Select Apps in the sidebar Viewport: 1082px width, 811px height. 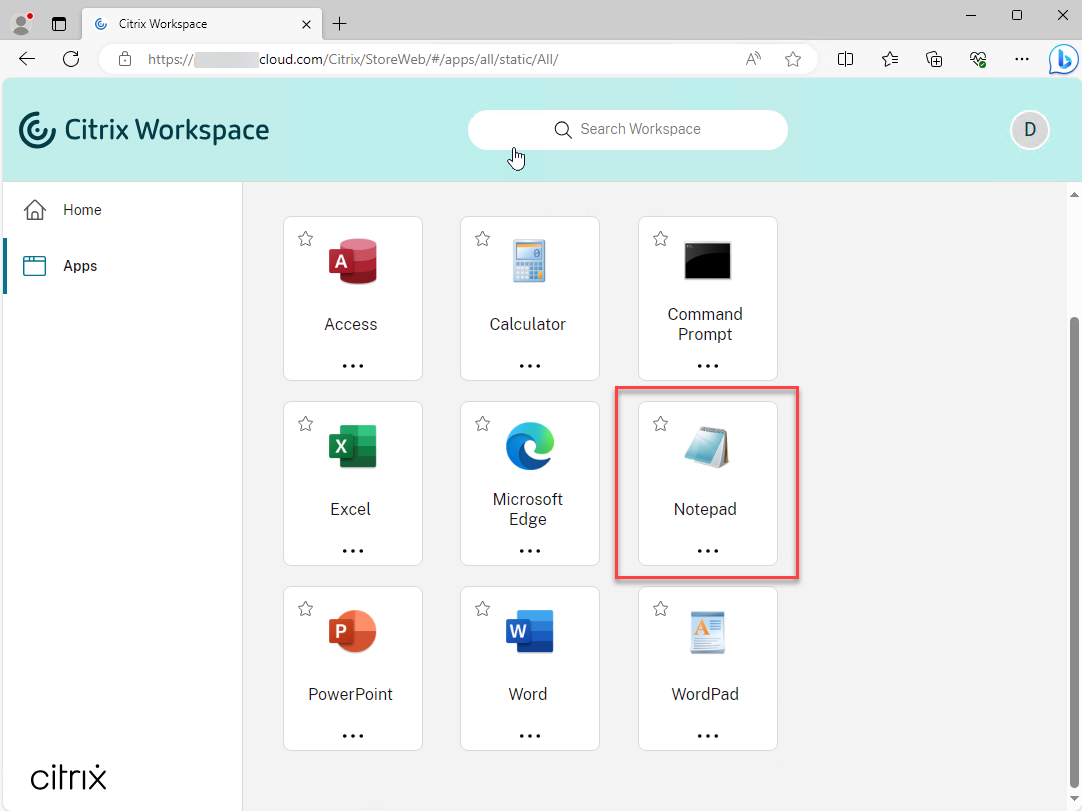pos(123,266)
